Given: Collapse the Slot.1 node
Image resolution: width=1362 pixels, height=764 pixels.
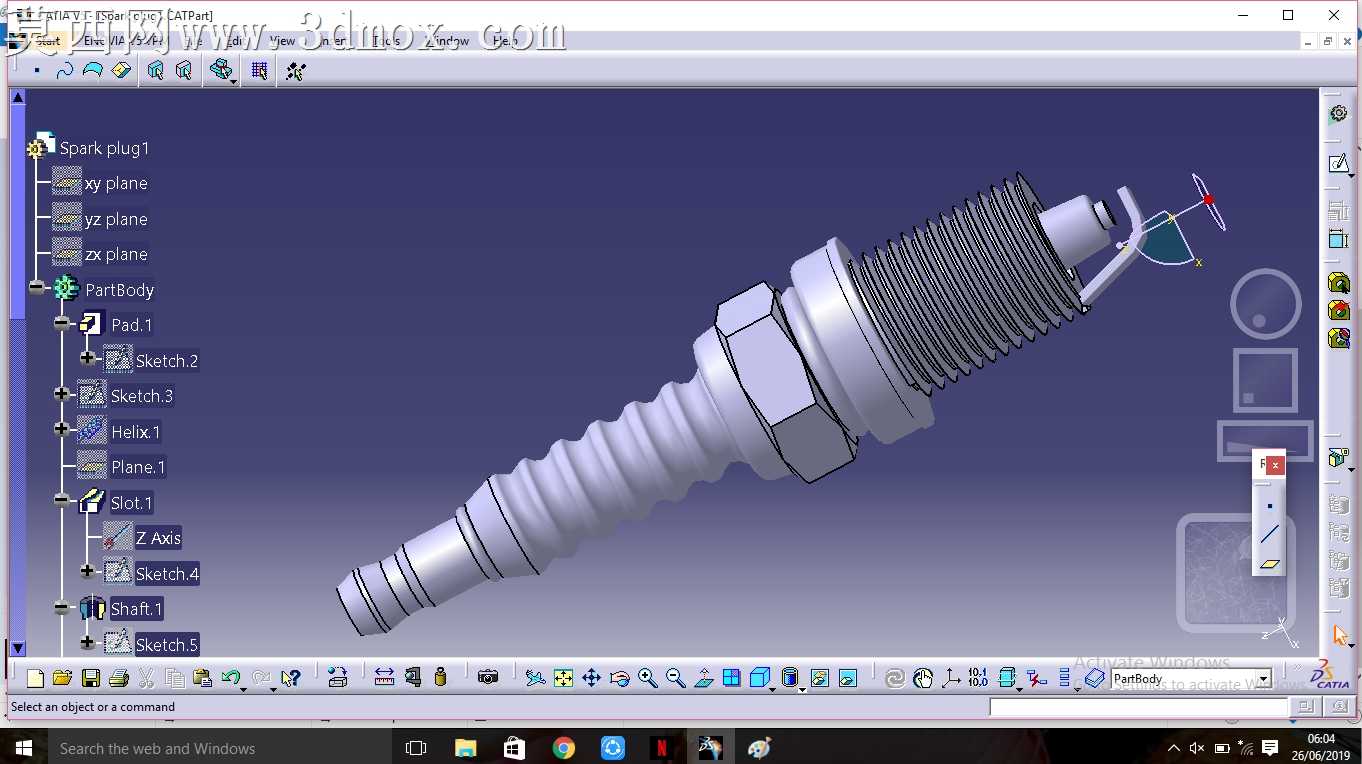Looking at the screenshot, I should tap(62, 500).
